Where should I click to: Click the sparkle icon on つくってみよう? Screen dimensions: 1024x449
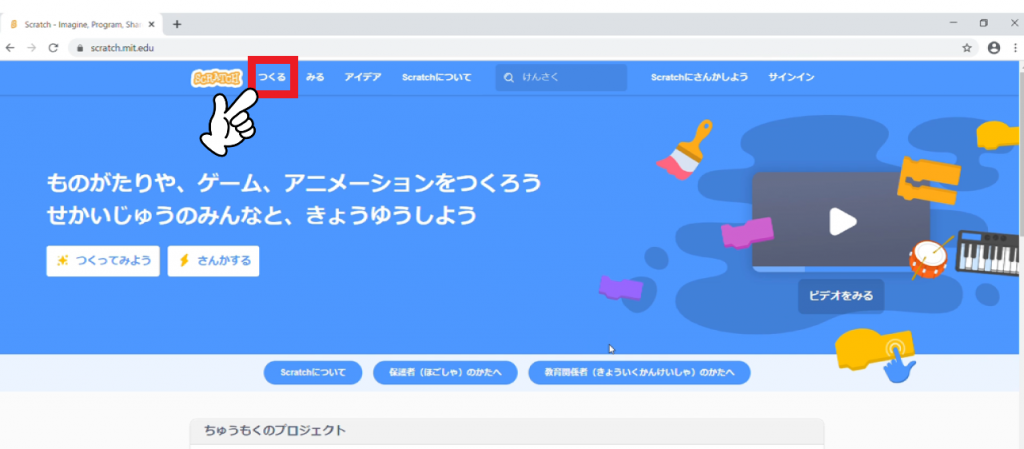pyautogui.click(x=63, y=261)
